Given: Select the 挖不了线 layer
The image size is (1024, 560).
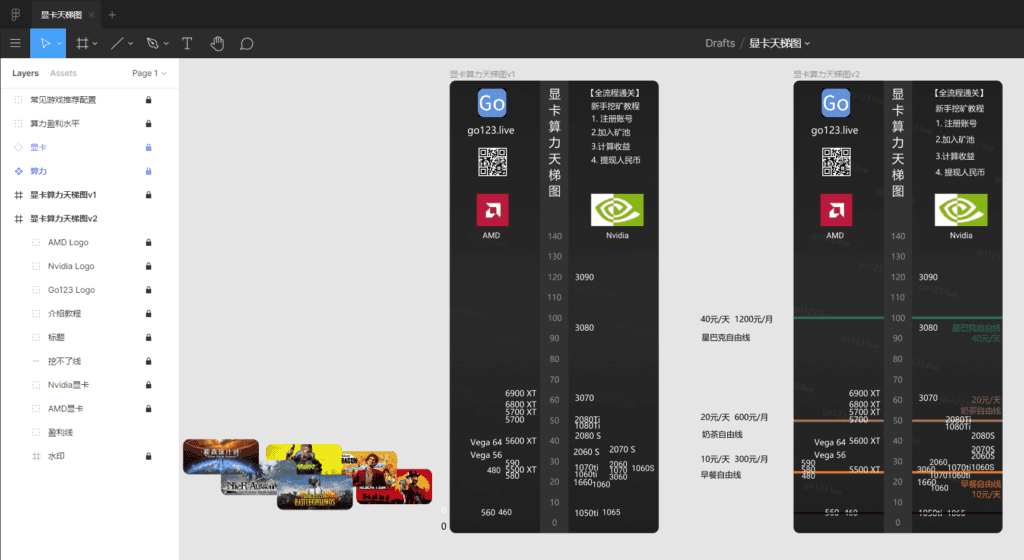Looking at the screenshot, I should pos(89,361).
